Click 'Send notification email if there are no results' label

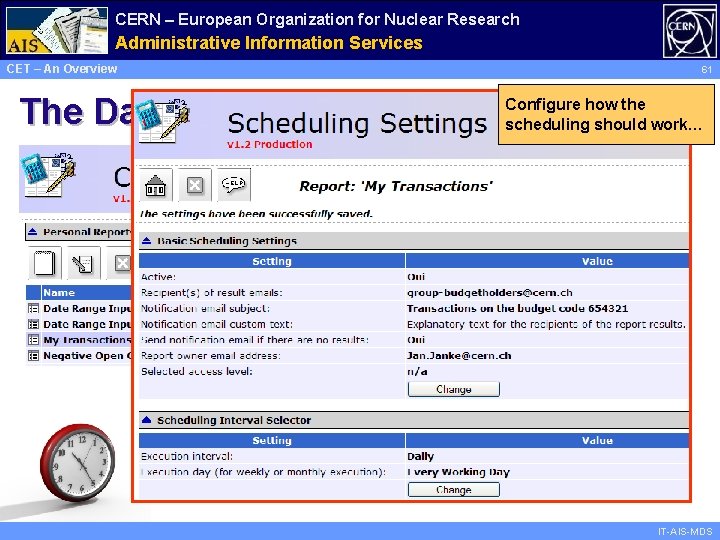coord(255,340)
